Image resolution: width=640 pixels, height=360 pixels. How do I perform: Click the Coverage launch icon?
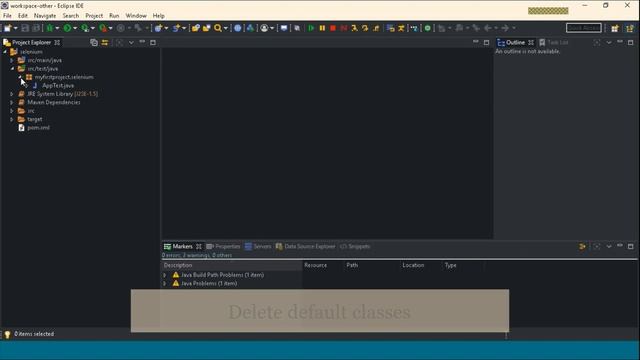(x=85, y=28)
